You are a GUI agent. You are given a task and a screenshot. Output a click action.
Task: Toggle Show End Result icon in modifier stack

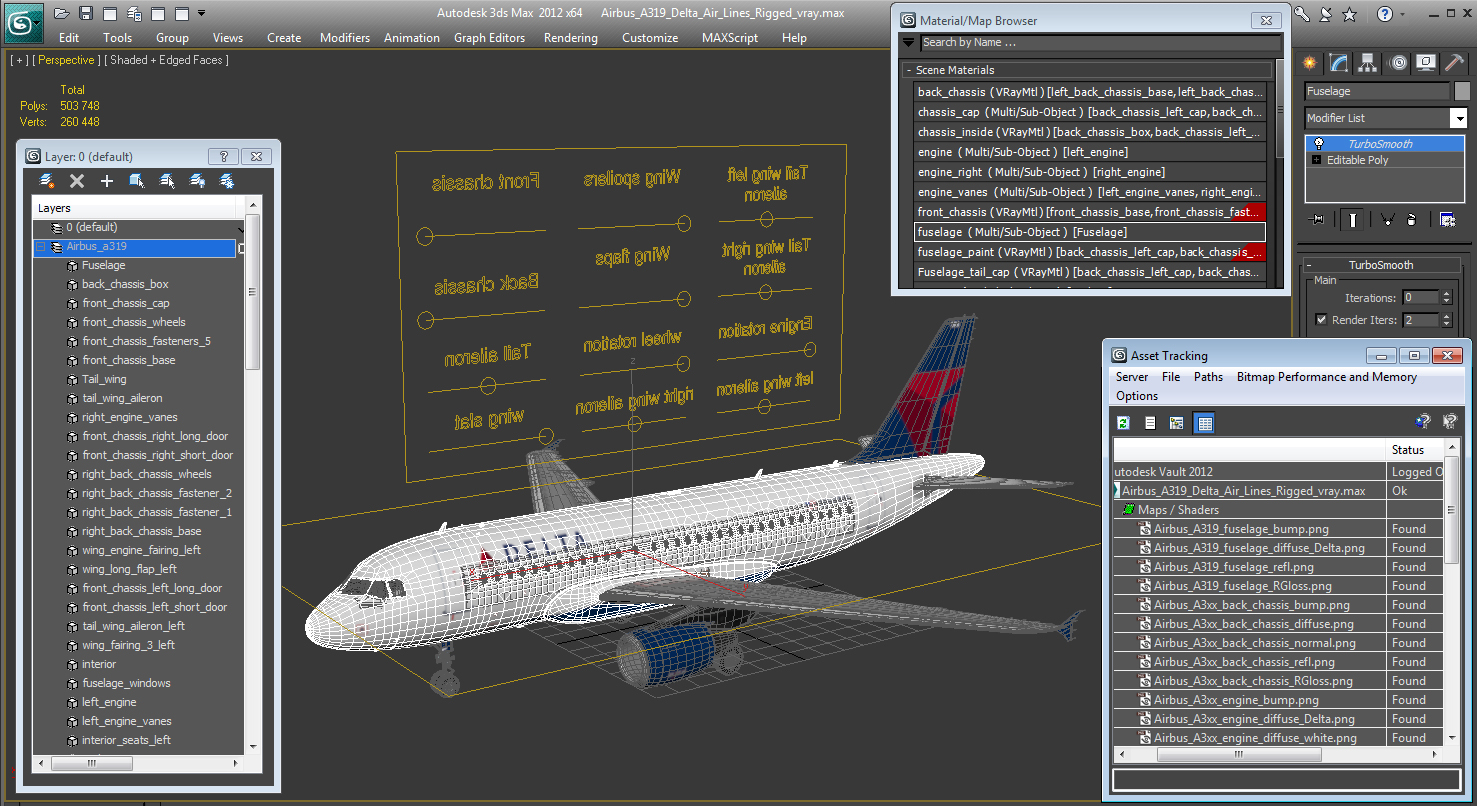coord(1353,219)
